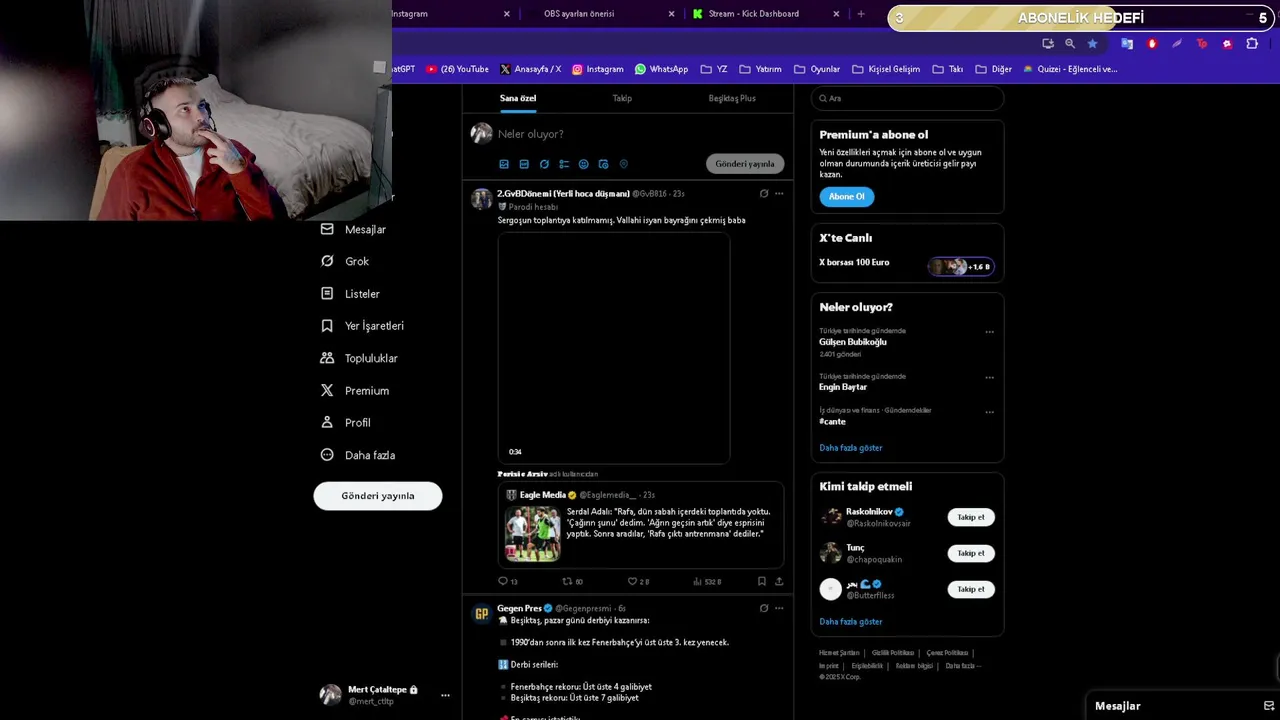Open the browser extensions puzzle icon
The height and width of the screenshot is (720, 1280).
[1252, 44]
